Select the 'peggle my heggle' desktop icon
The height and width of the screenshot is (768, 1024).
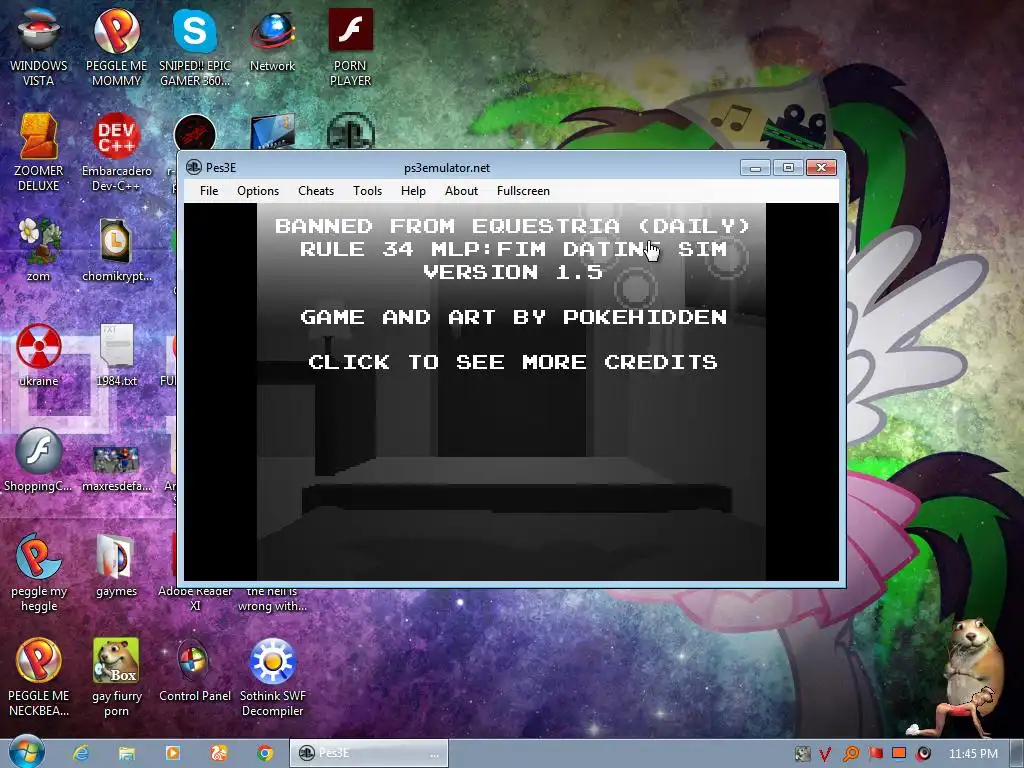tap(39, 573)
